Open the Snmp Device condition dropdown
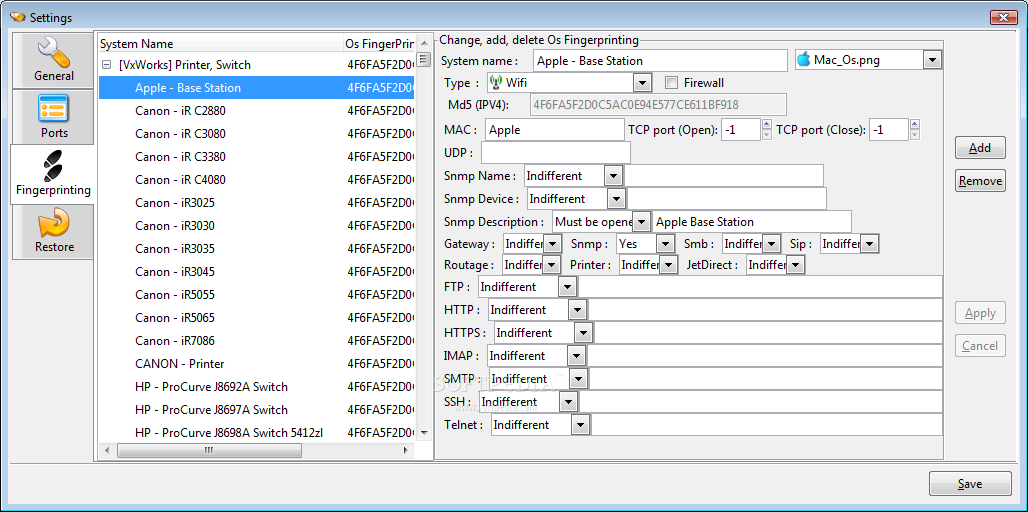 (616, 198)
